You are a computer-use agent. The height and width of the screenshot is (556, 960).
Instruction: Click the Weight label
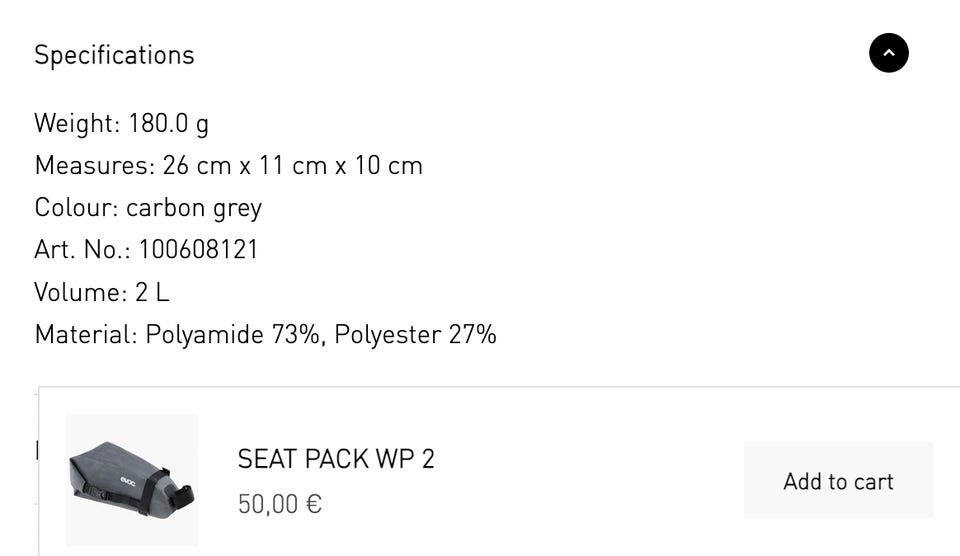click(x=76, y=123)
